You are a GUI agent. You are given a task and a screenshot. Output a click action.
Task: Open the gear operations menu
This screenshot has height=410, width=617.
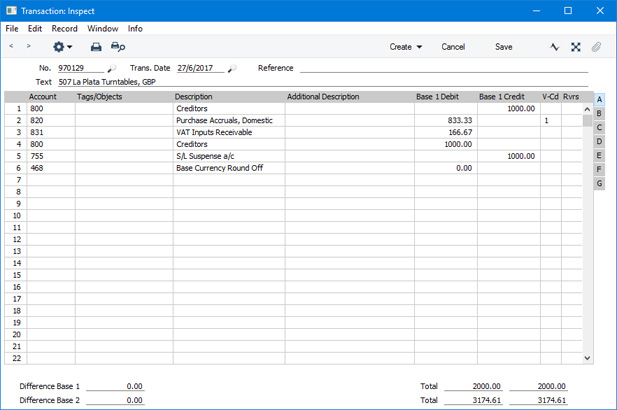point(63,47)
